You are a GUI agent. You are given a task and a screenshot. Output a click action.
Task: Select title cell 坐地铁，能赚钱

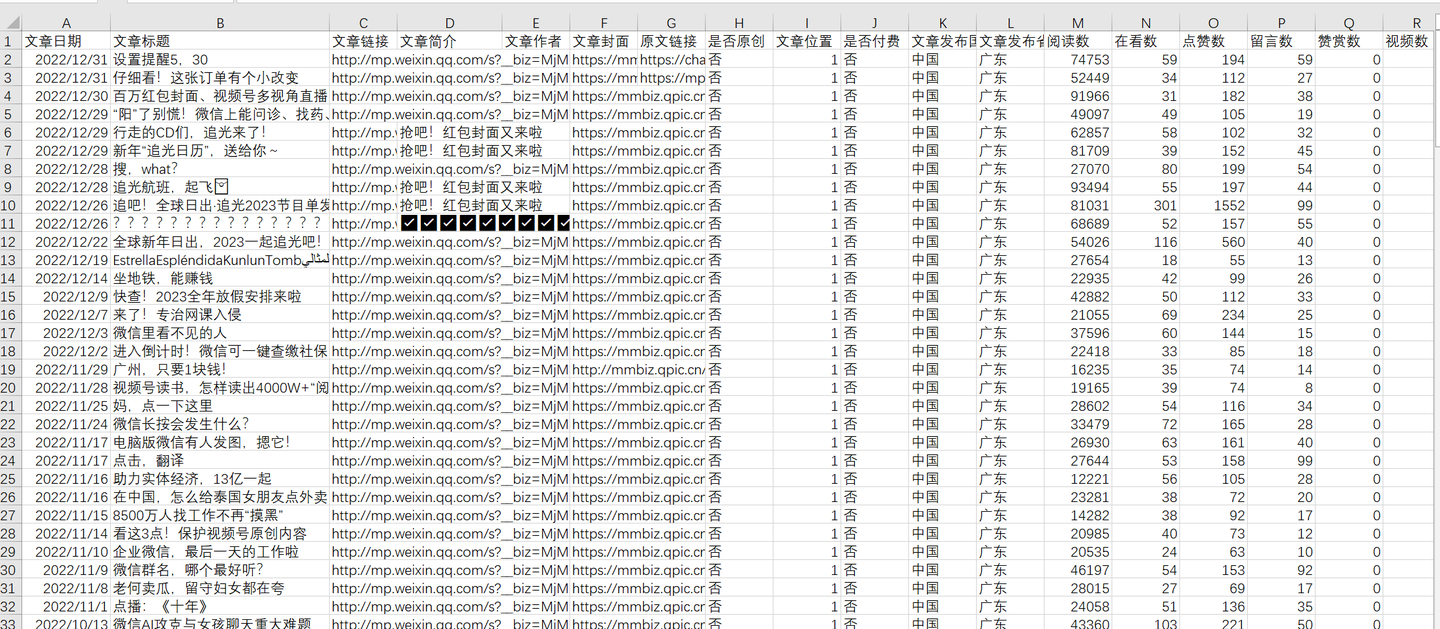[x=220, y=278]
